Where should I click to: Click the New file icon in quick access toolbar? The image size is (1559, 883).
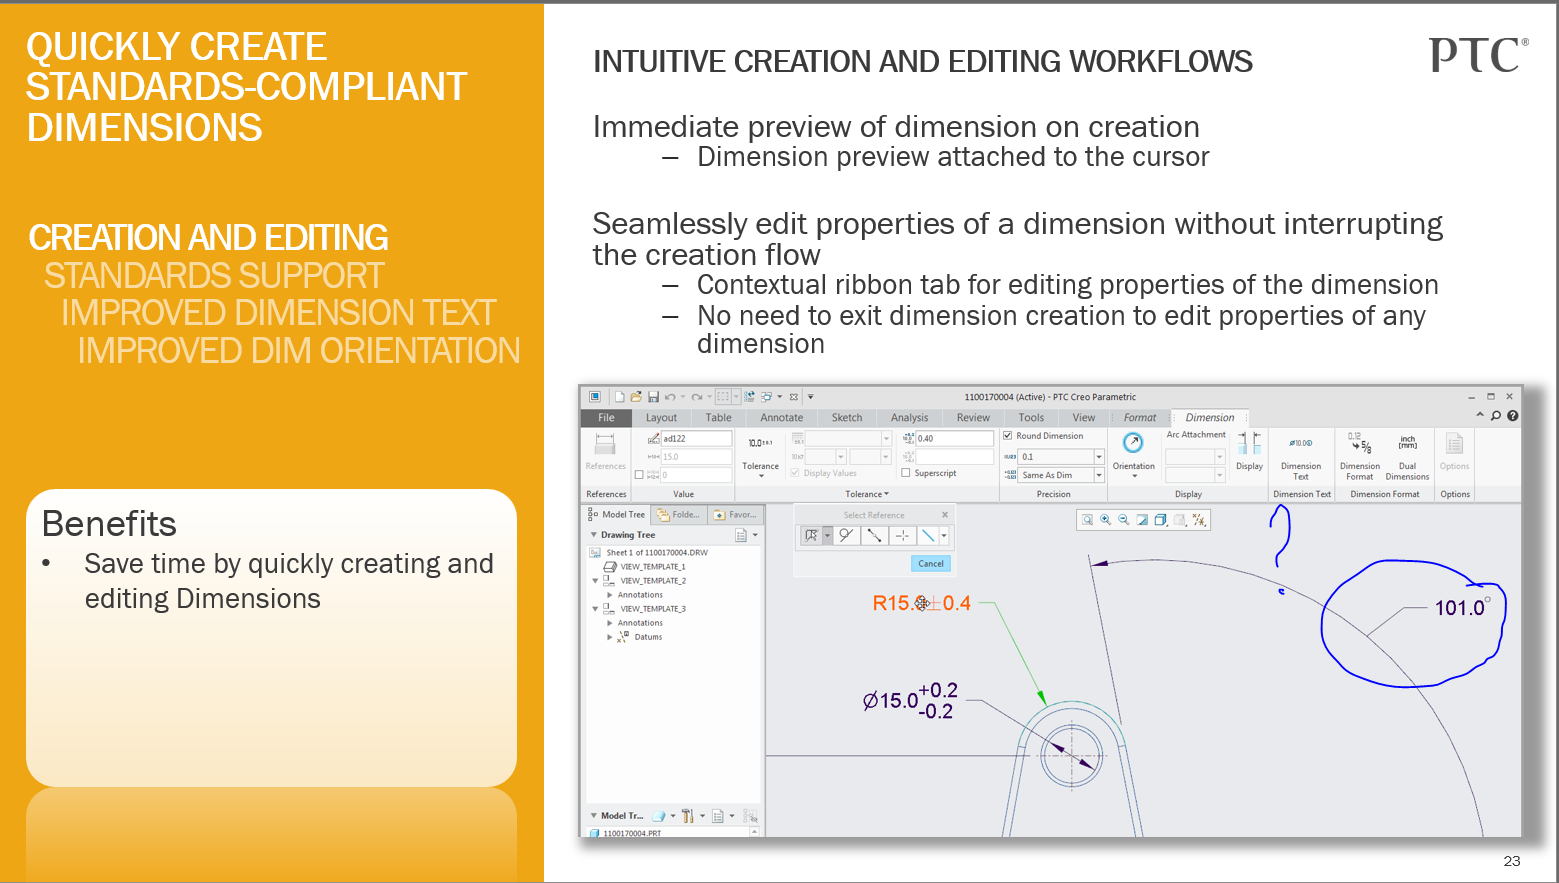coord(620,397)
